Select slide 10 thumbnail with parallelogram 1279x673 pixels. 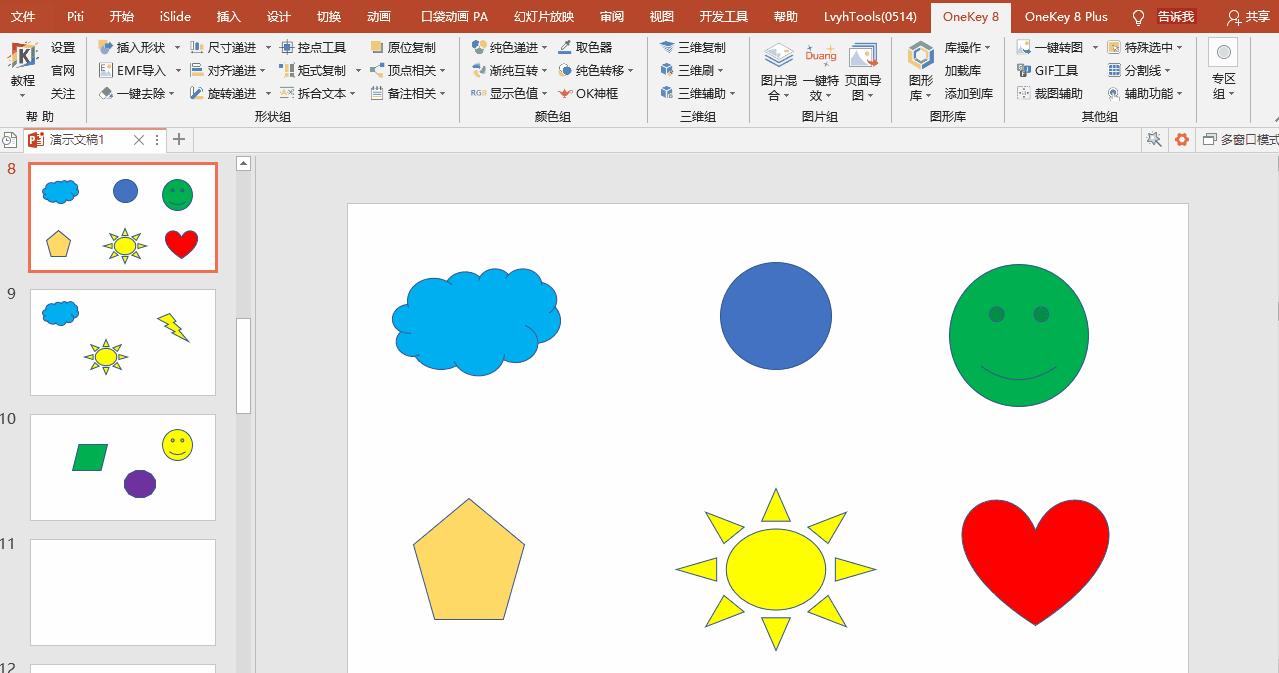point(123,467)
